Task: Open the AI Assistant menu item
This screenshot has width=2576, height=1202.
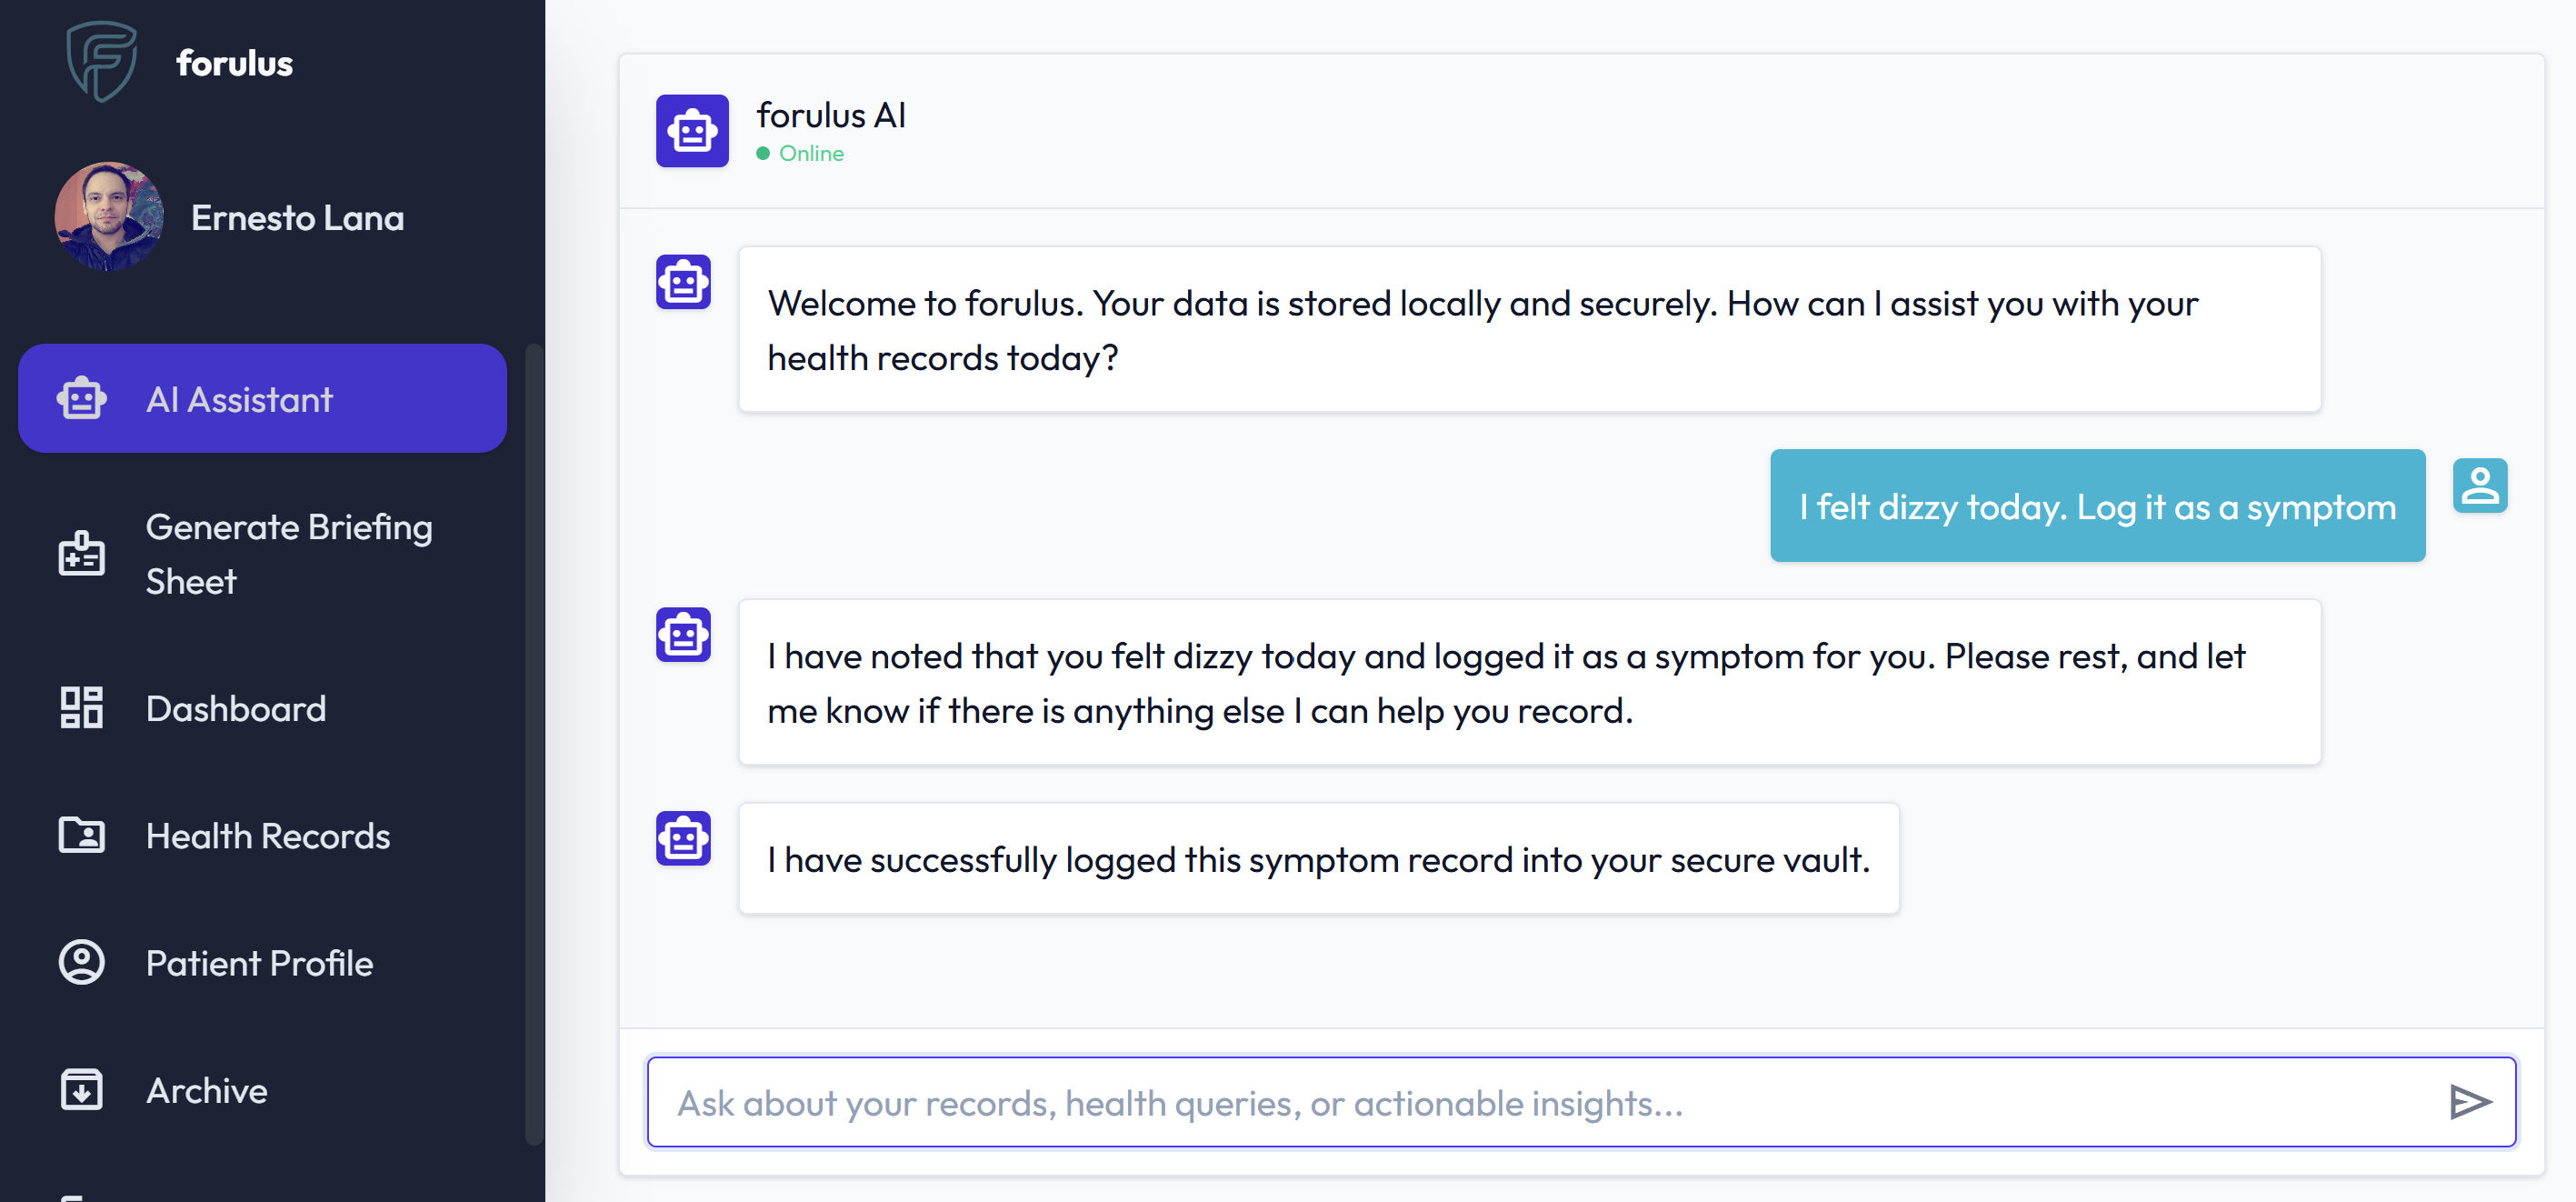Action: (x=262, y=399)
